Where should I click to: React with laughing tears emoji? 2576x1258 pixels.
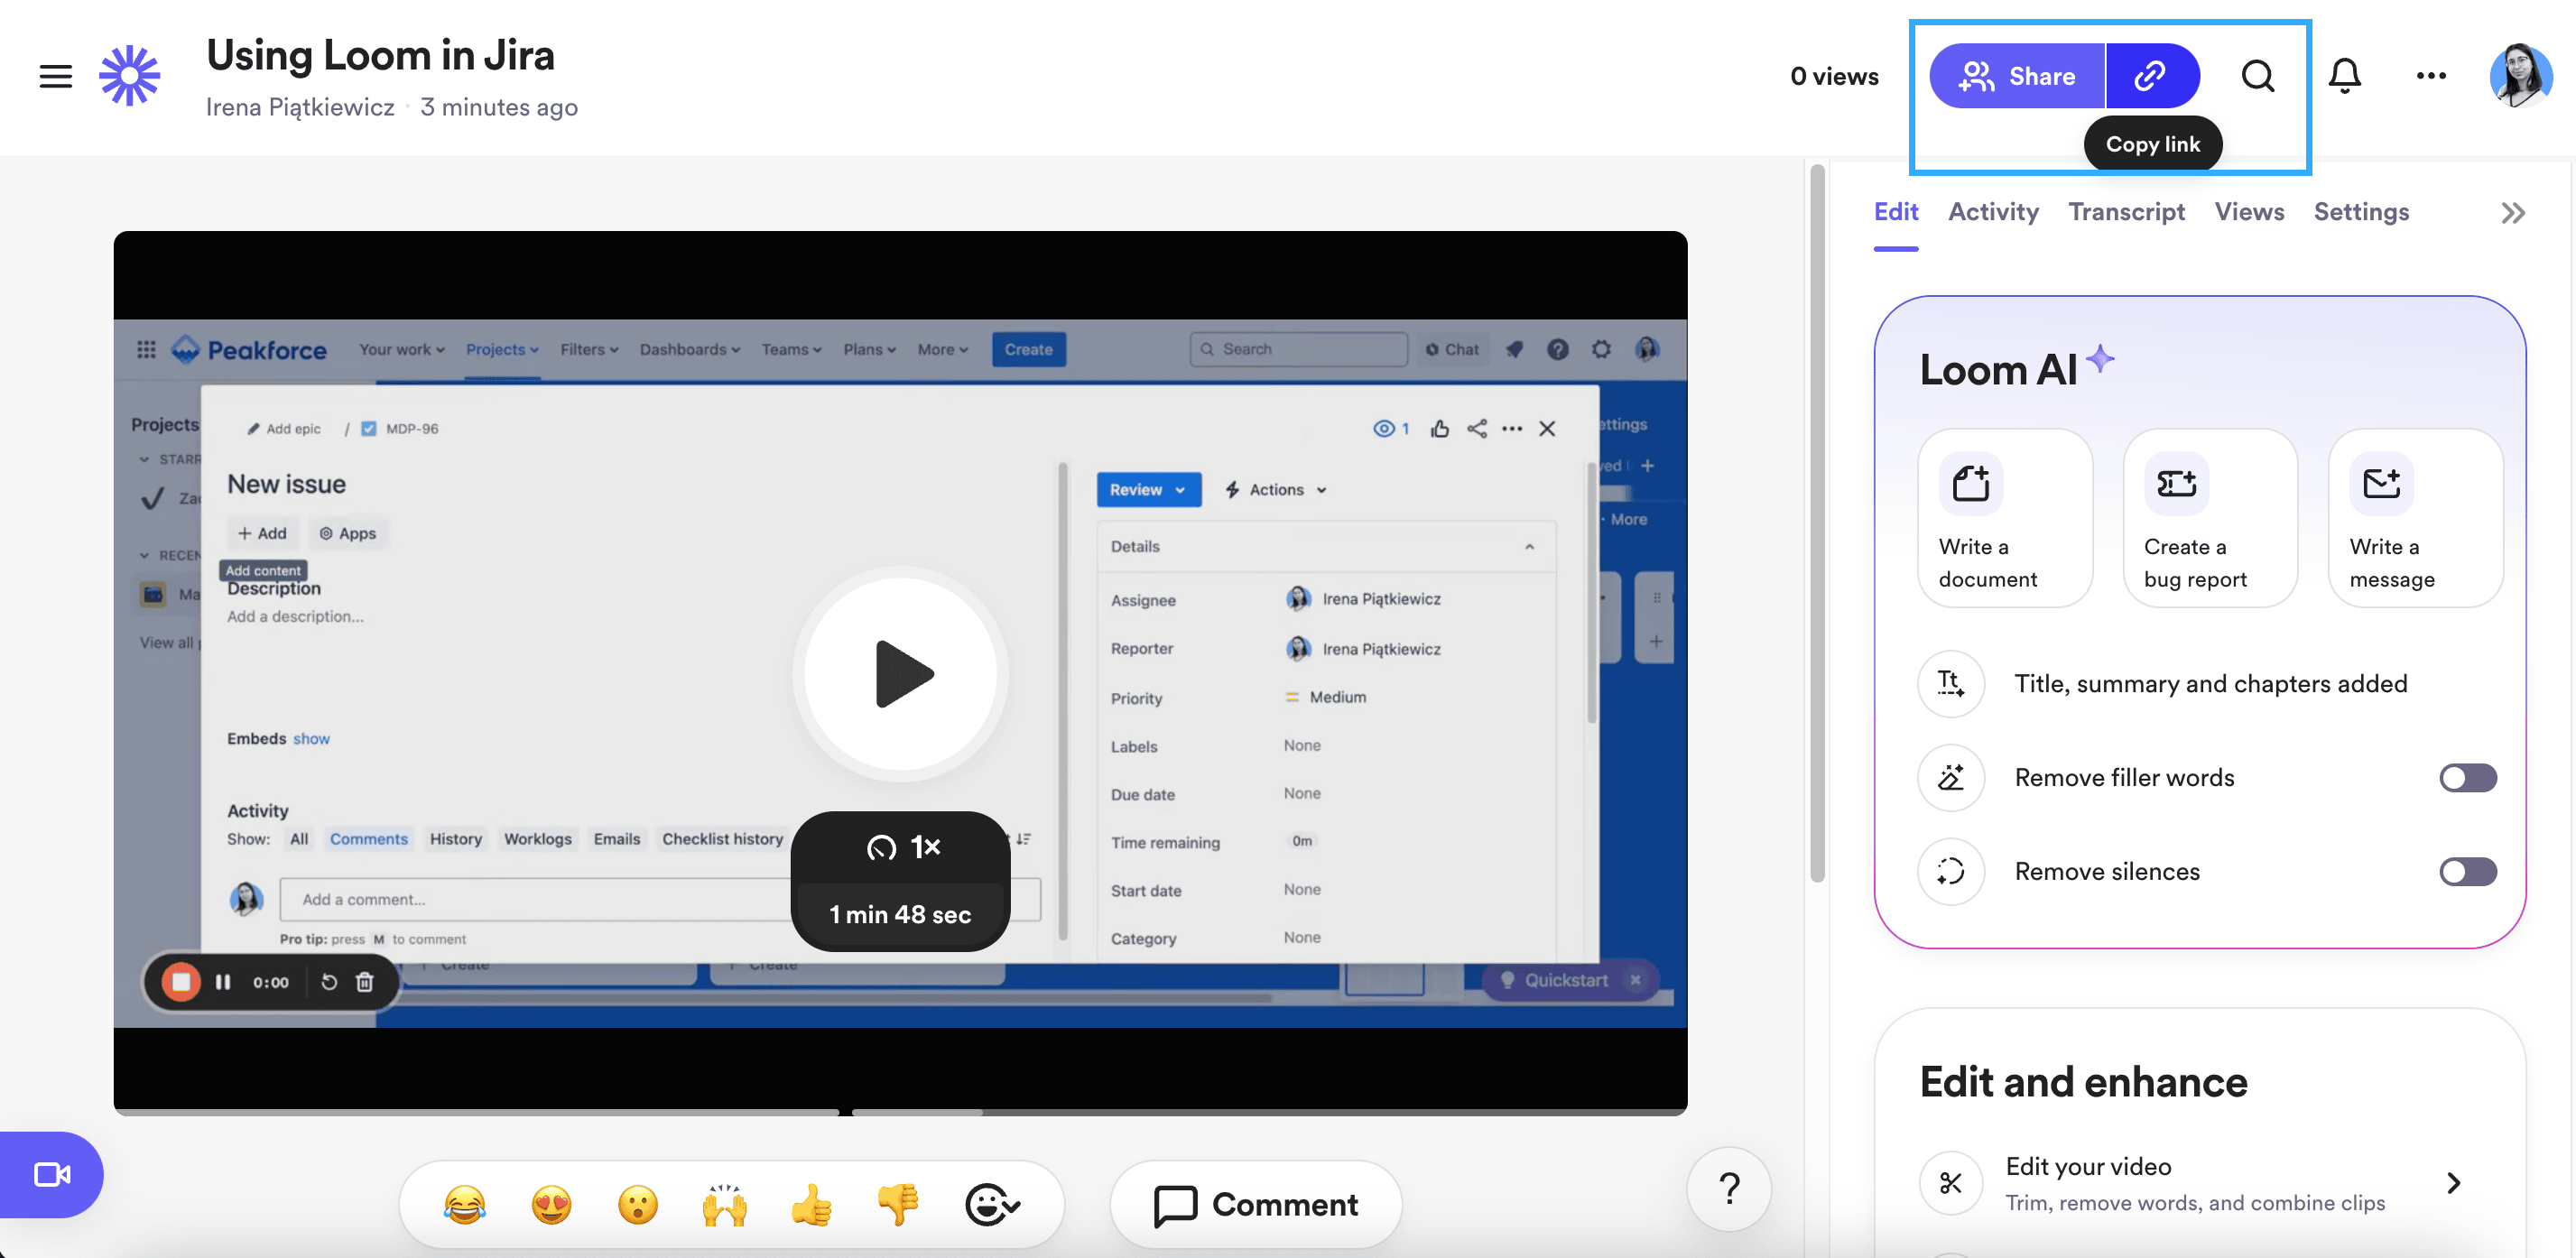tap(465, 1205)
